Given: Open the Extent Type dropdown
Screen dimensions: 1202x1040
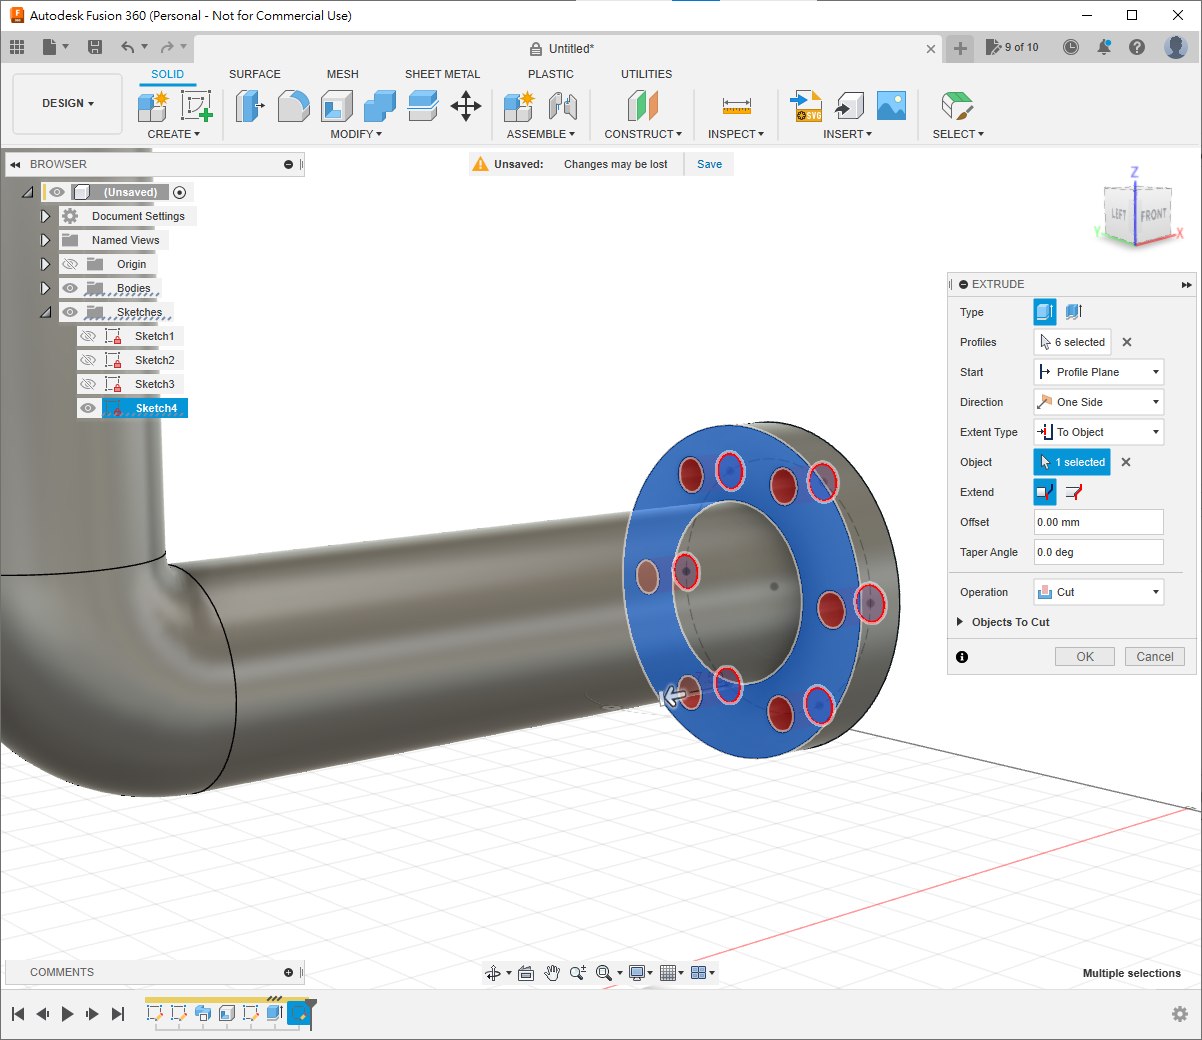Looking at the screenshot, I should click(1098, 432).
